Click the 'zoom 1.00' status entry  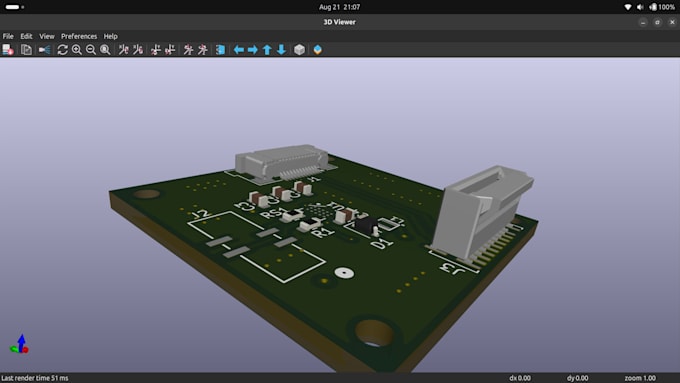[x=640, y=378]
